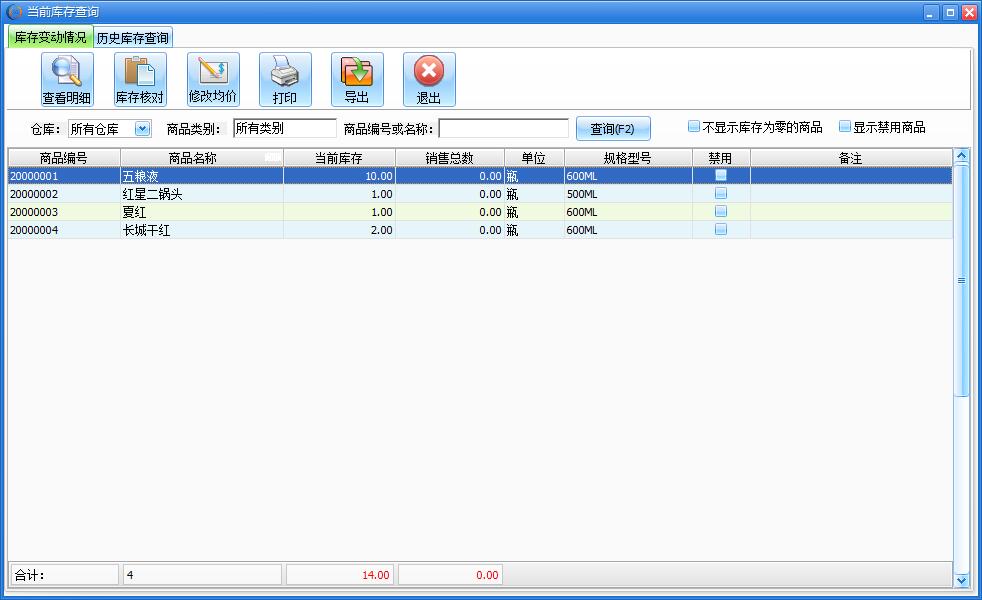Toggle 禁用 checkbox for 夏红 row

pos(721,212)
